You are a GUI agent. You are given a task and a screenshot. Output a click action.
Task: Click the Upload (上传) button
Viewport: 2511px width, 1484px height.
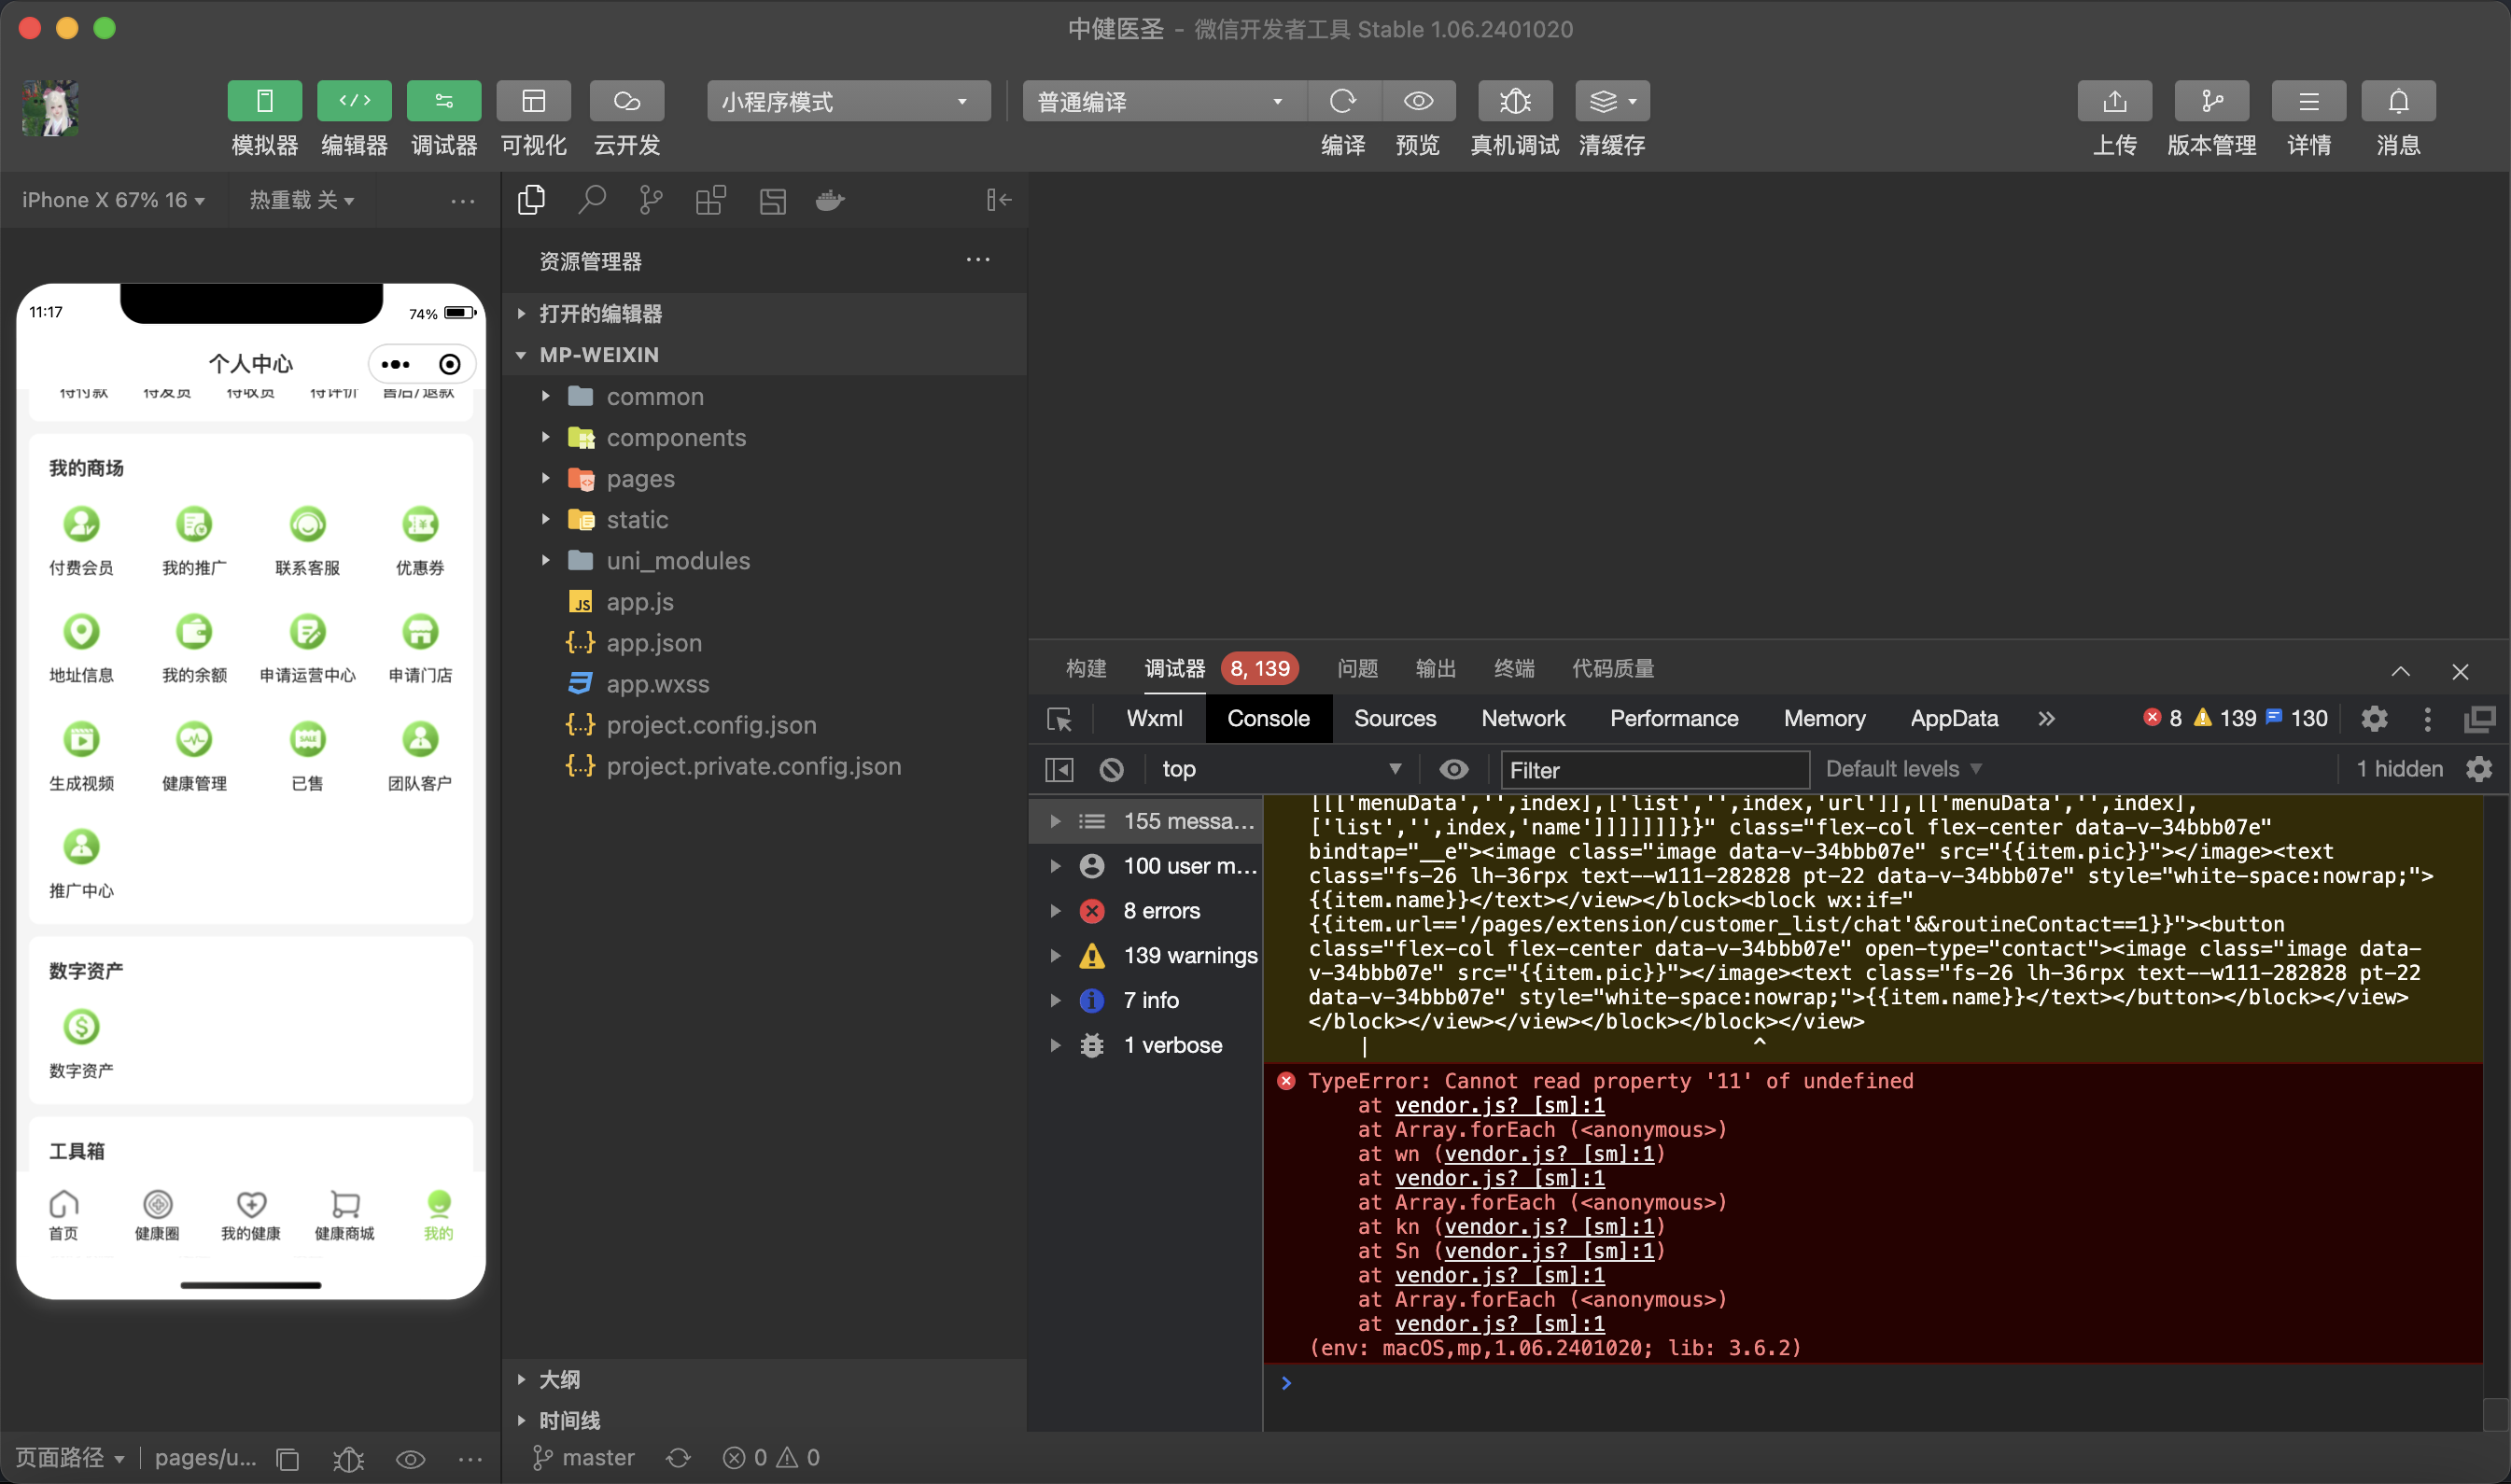pyautogui.click(x=2115, y=101)
